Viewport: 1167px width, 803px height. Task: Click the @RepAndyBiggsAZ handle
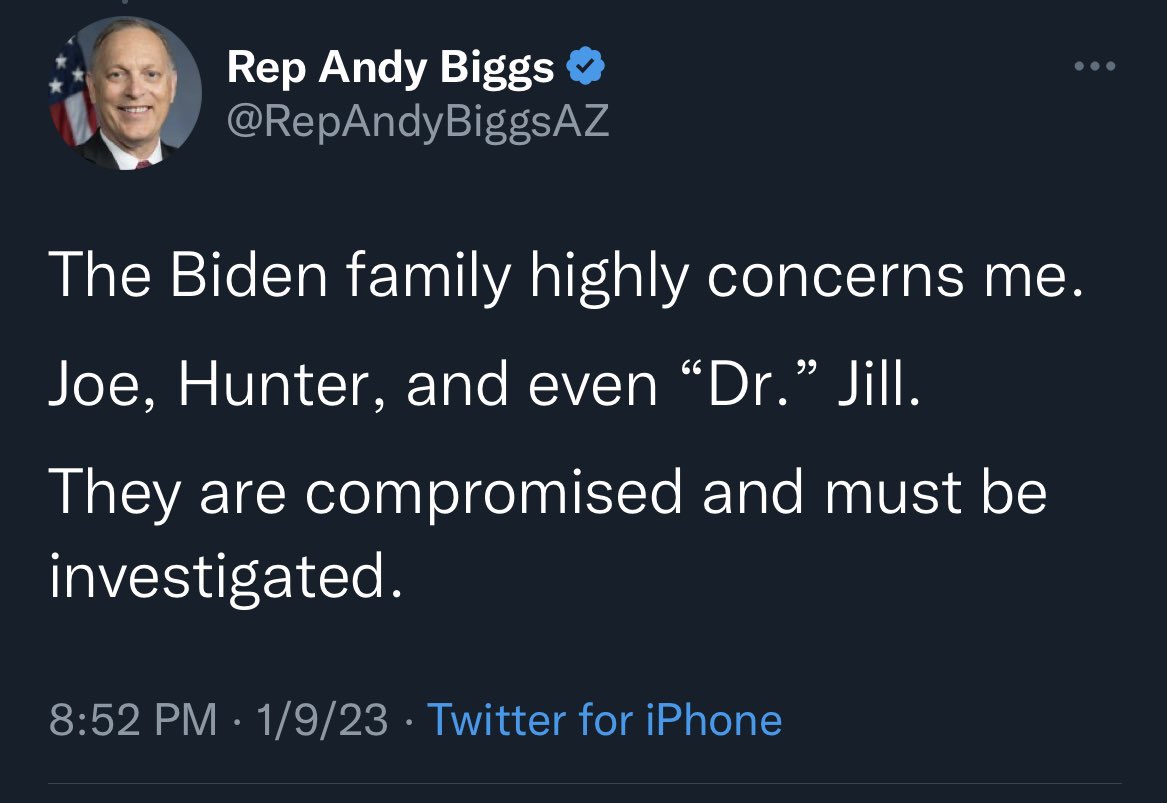(x=418, y=121)
